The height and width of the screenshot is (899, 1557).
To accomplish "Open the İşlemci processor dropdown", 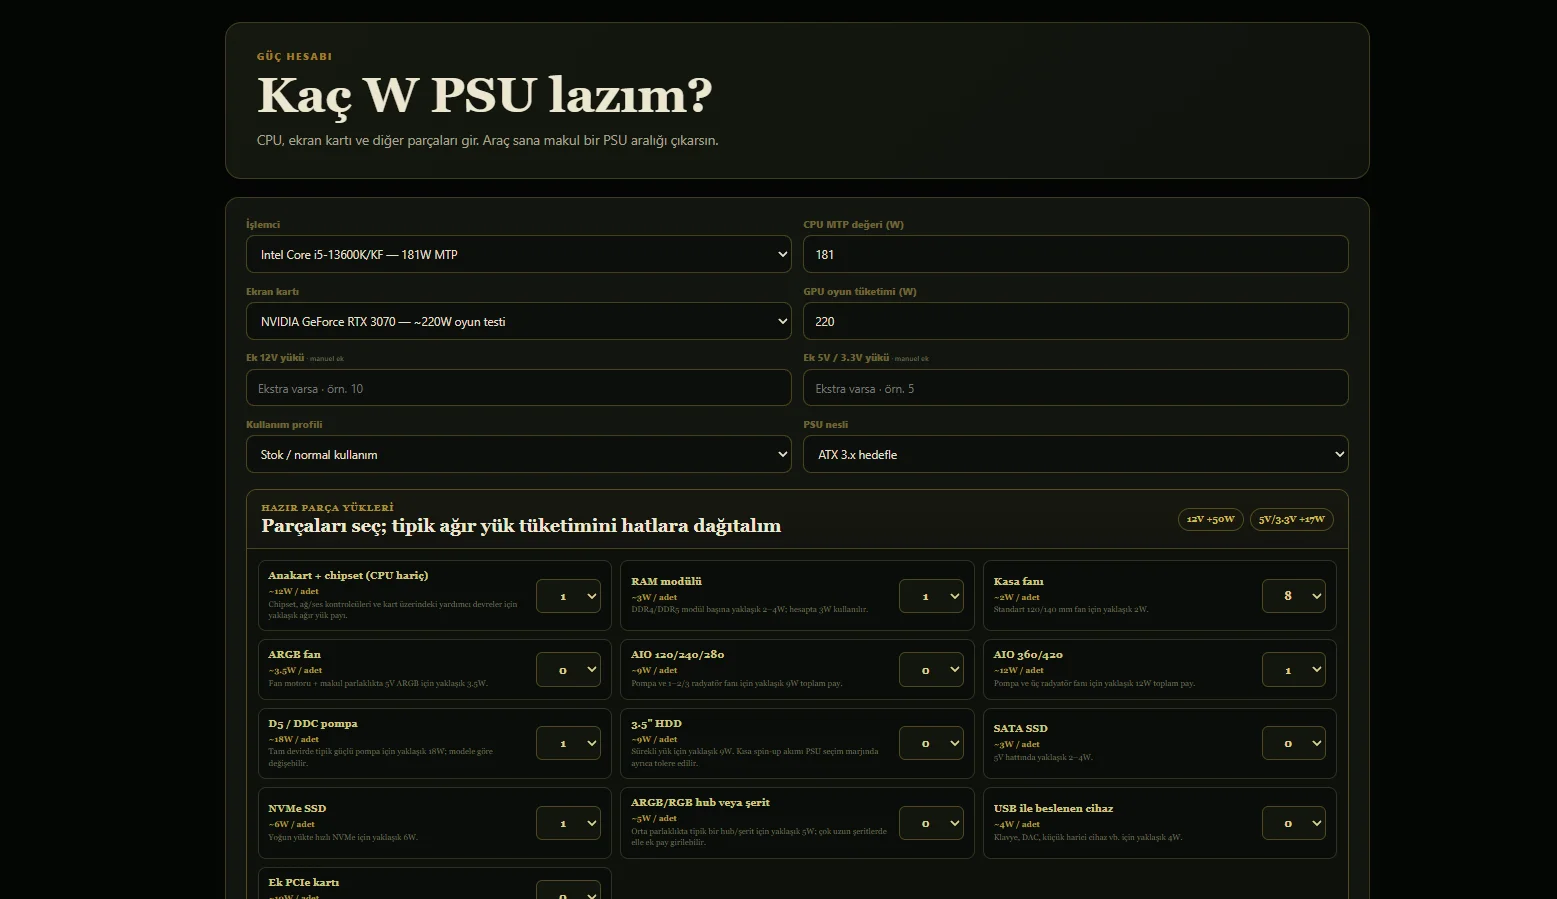I will tap(518, 254).
